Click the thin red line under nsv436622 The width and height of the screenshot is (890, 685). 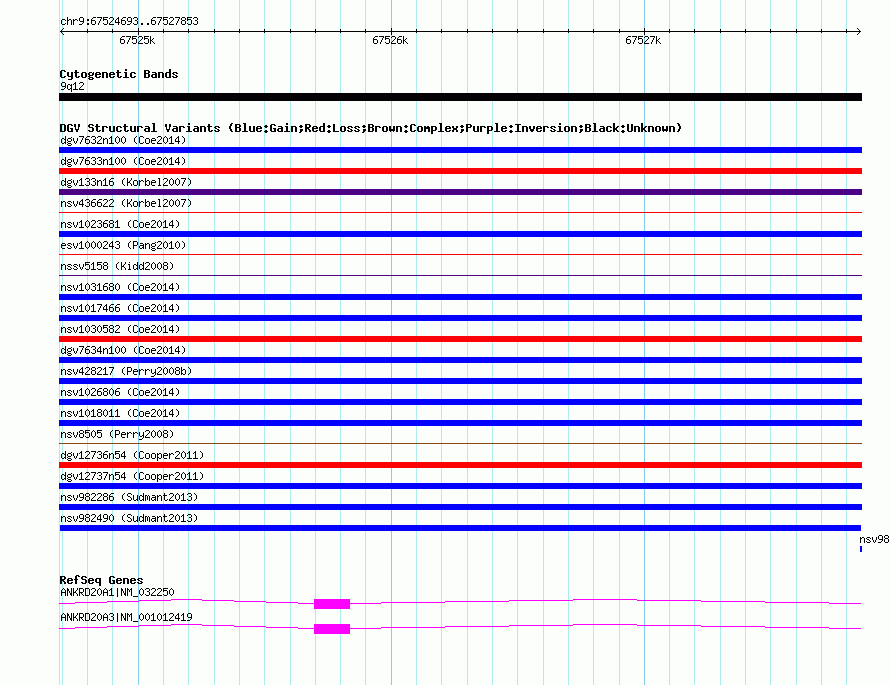(x=460, y=213)
